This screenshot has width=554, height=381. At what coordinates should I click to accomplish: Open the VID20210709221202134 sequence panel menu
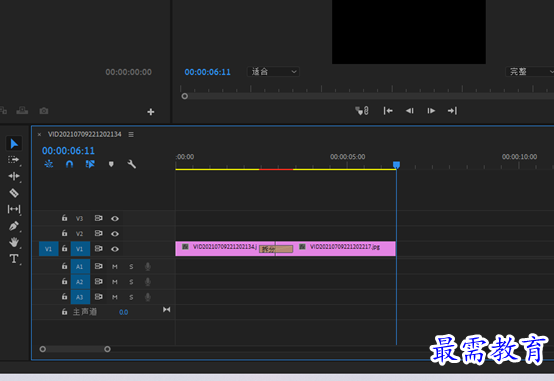tap(131, 134)
